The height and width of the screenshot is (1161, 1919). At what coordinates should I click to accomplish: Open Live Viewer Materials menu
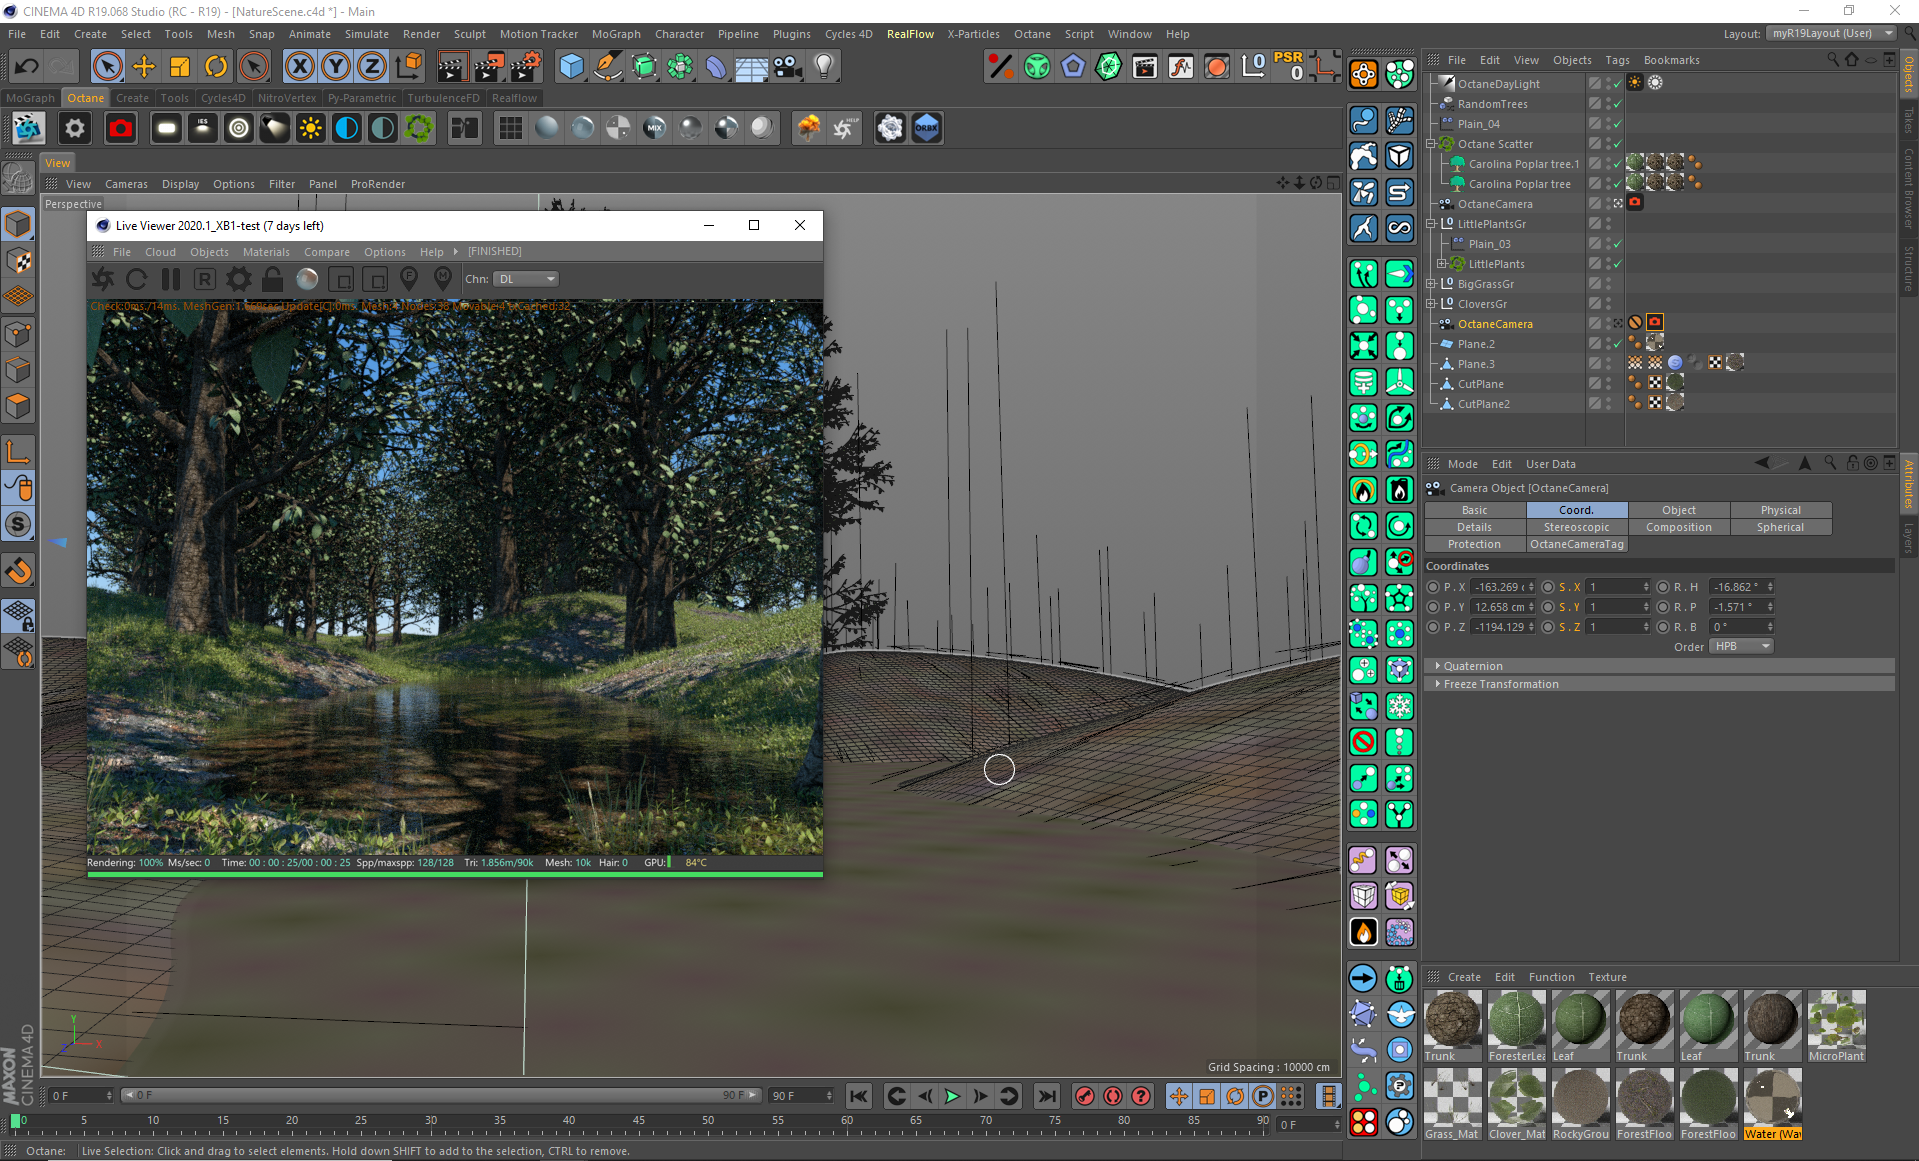266,252
